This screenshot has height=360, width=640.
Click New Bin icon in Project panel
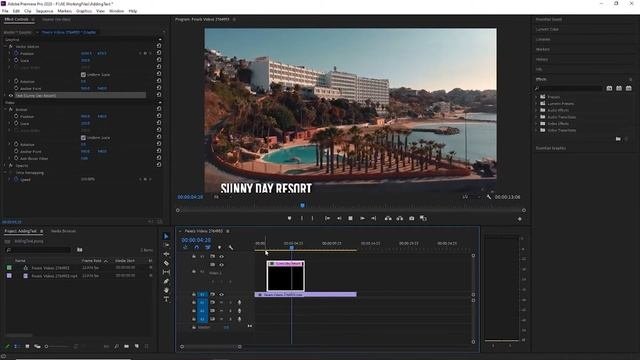(127, 347)
